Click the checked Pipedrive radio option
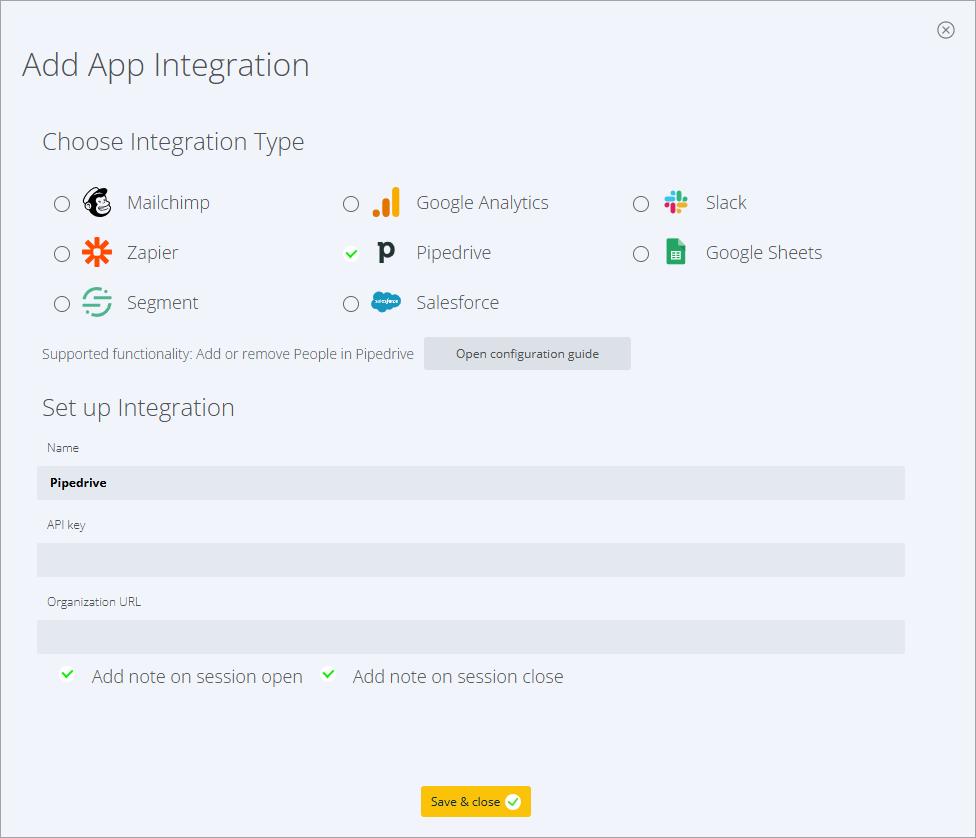Viewport: 976px width, 838px height. click(351, 253)
